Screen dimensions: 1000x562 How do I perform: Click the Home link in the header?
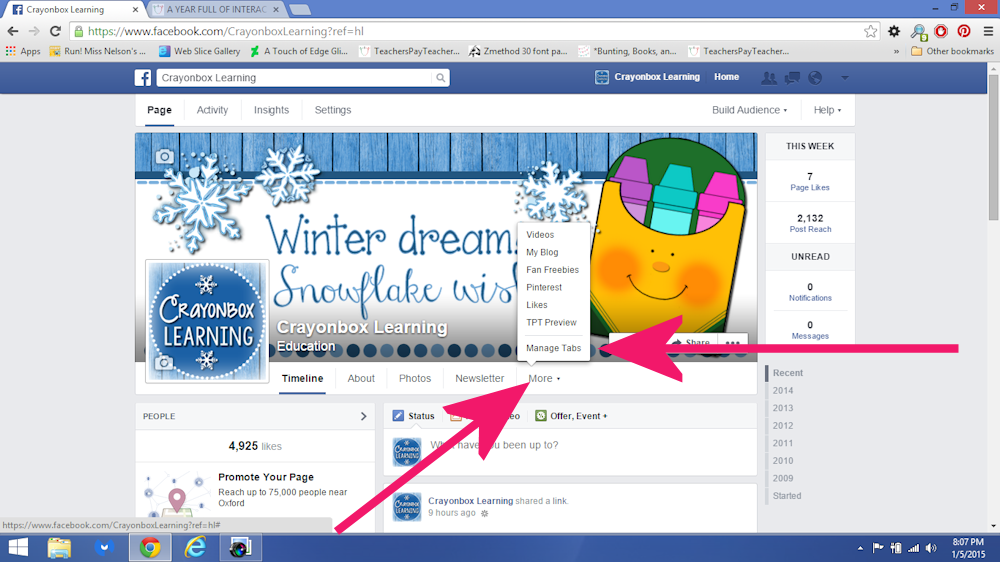point(726,77)
